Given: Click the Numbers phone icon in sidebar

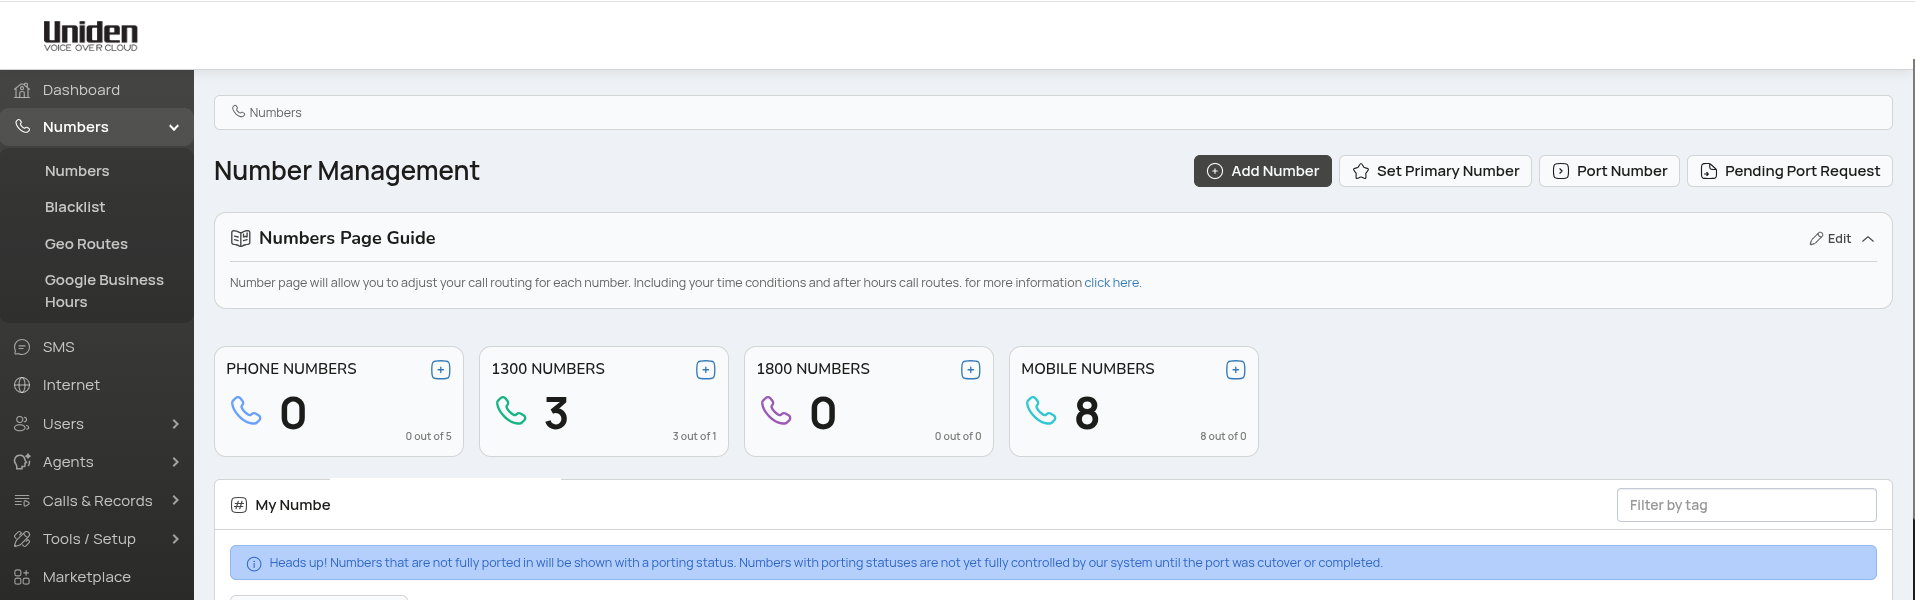Looking at the screenshot, I should [x=22, y=127].
